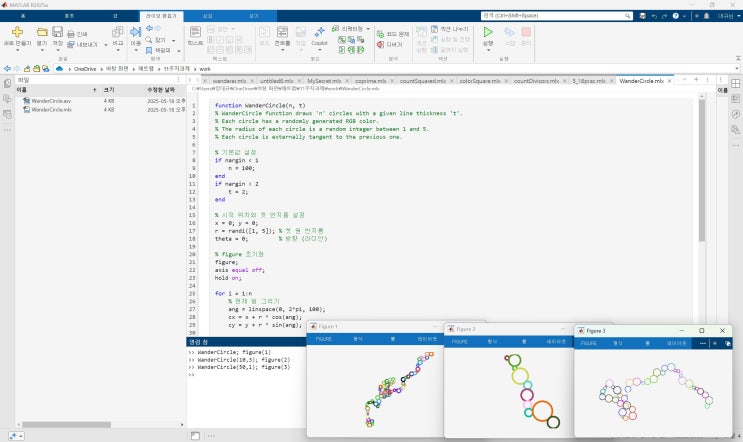Click the FIGURE tab in Figure 3 window
The height and width of the screenshot is (442, 743).
tap(589, 343)
